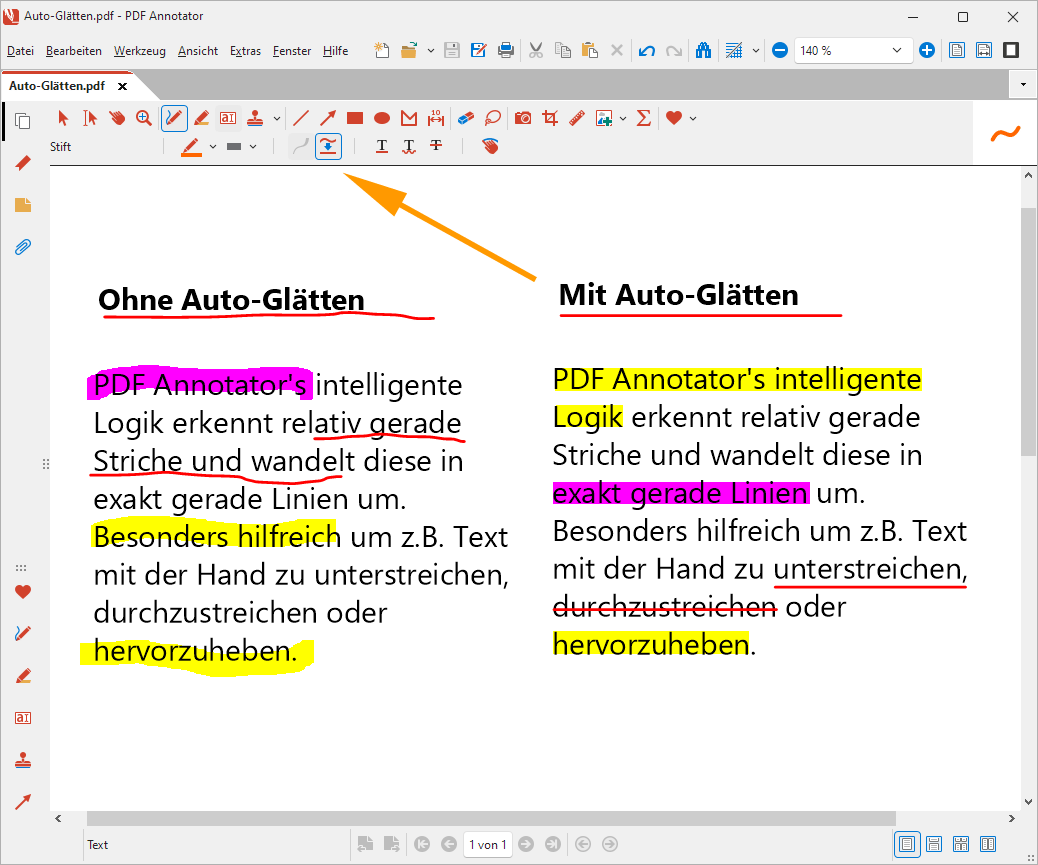Activate the snapshot camera tool
The width and height of the screenshot is (1038, 865).
point(522,118)
